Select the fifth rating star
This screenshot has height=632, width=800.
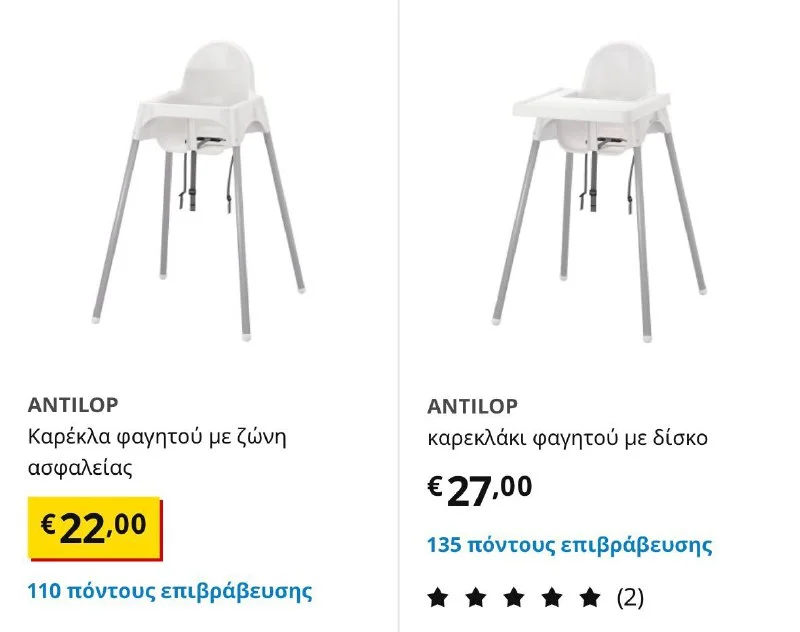pos(590,598)
